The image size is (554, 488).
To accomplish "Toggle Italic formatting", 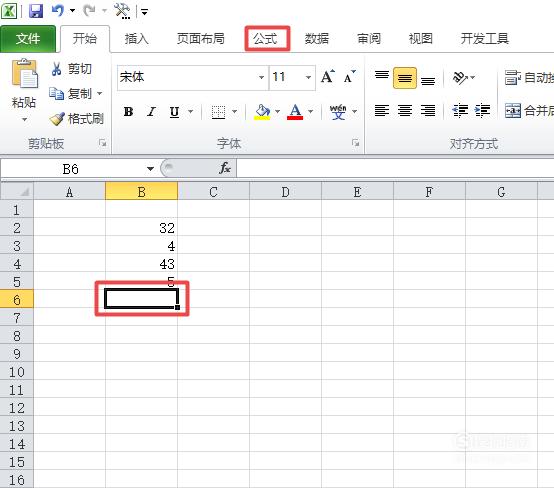I will tap(152, 112).
